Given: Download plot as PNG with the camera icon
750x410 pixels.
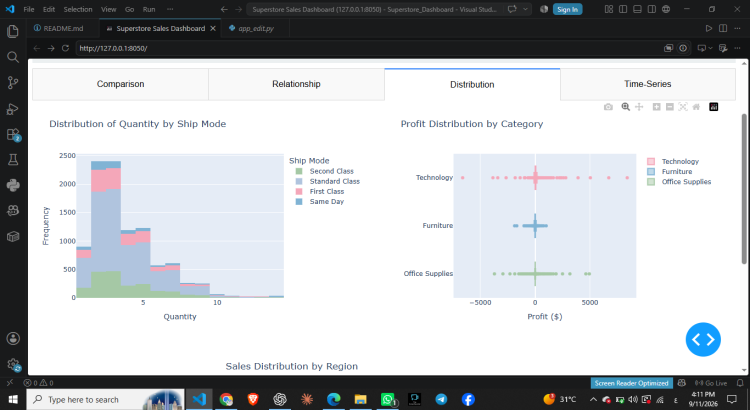Looking at the screenshot, I should coord(608,107).
